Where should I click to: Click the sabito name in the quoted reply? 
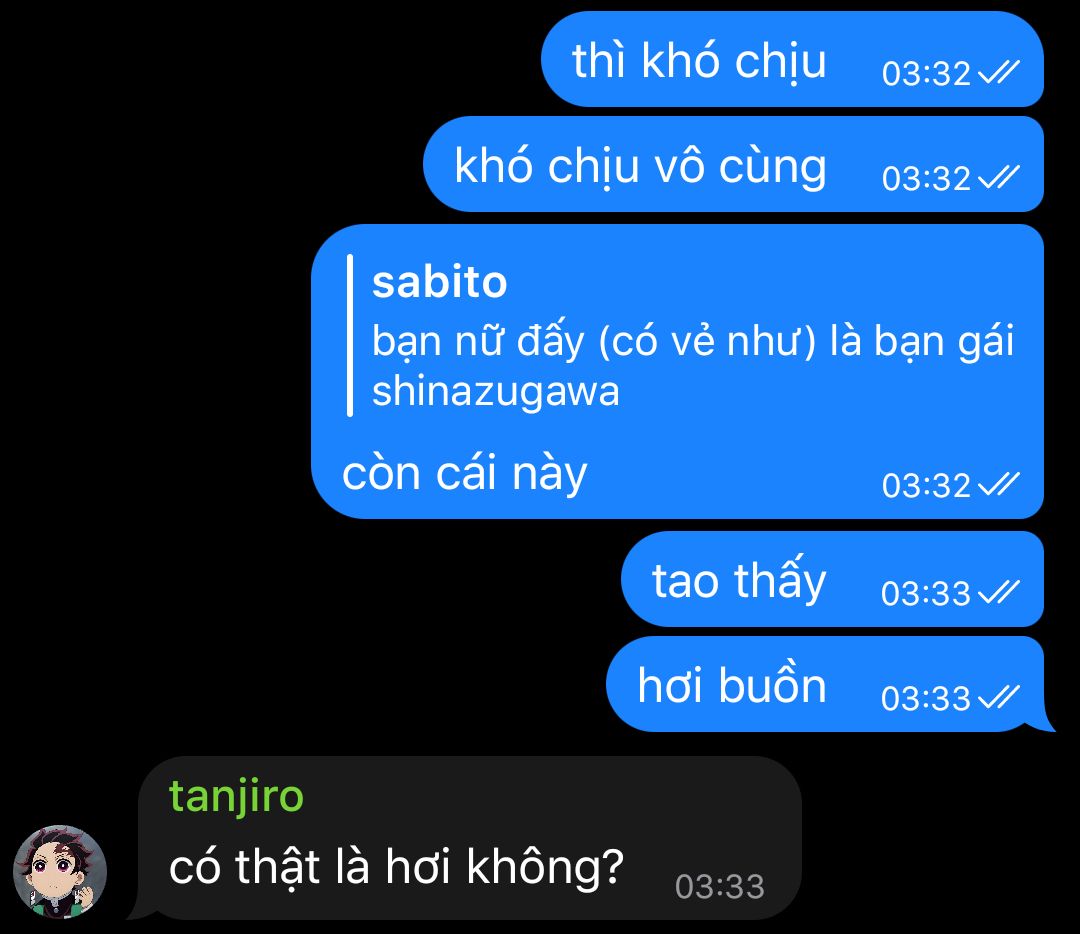point(439,282)
